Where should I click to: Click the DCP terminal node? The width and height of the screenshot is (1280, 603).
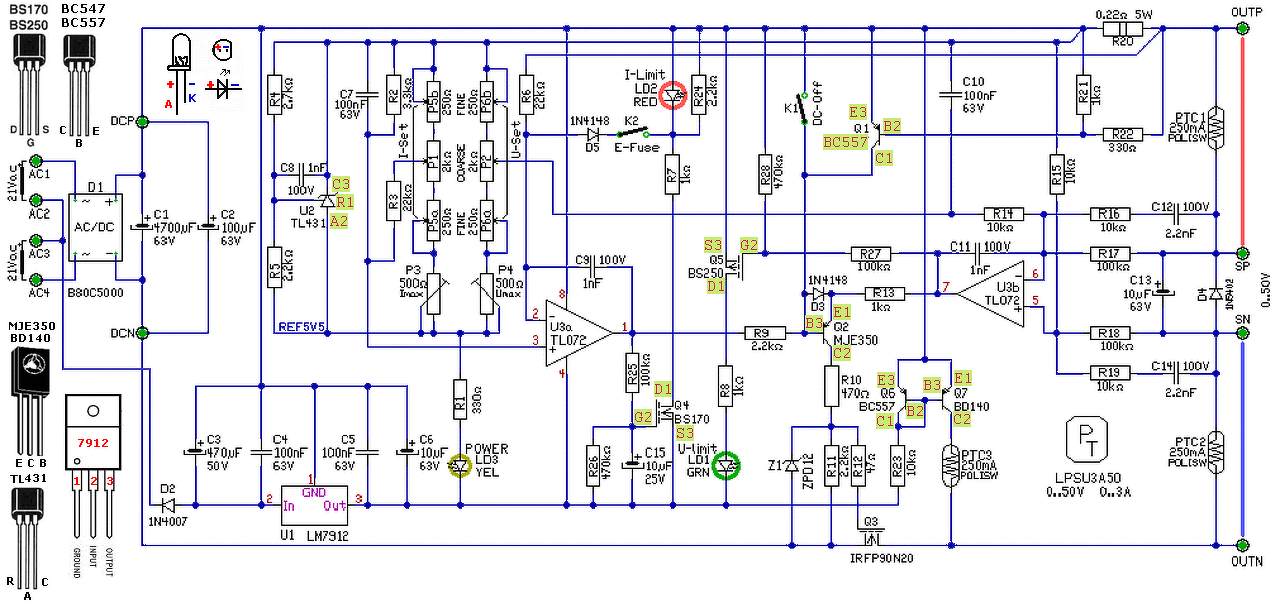pyautogui.click(x=143, y=121)
